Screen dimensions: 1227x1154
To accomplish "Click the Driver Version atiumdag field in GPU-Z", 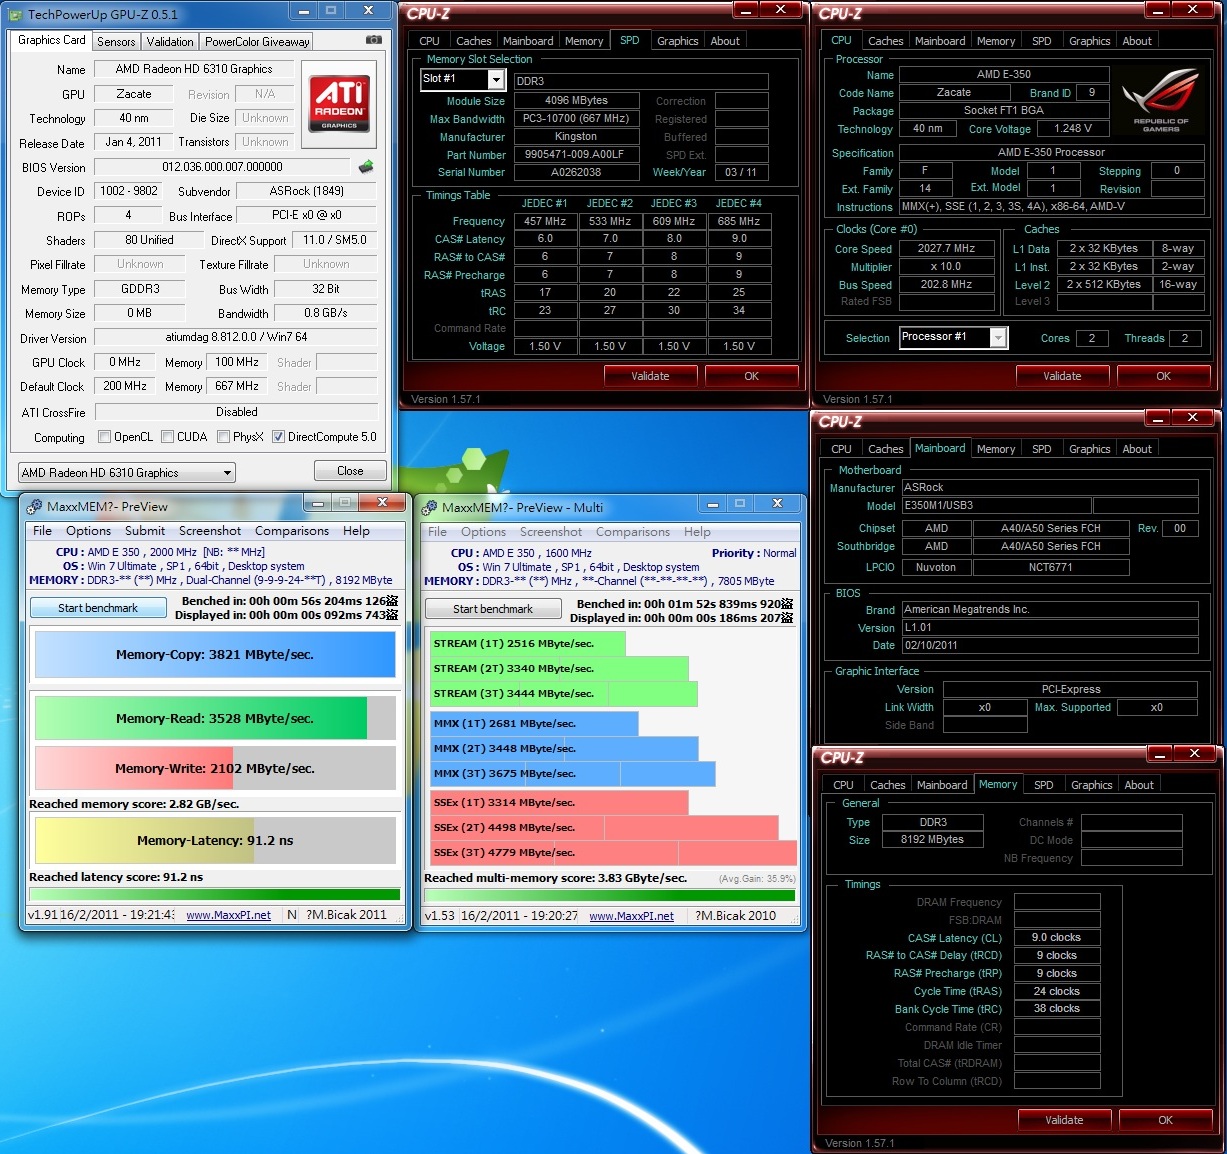I will click(x=235, y=338).
